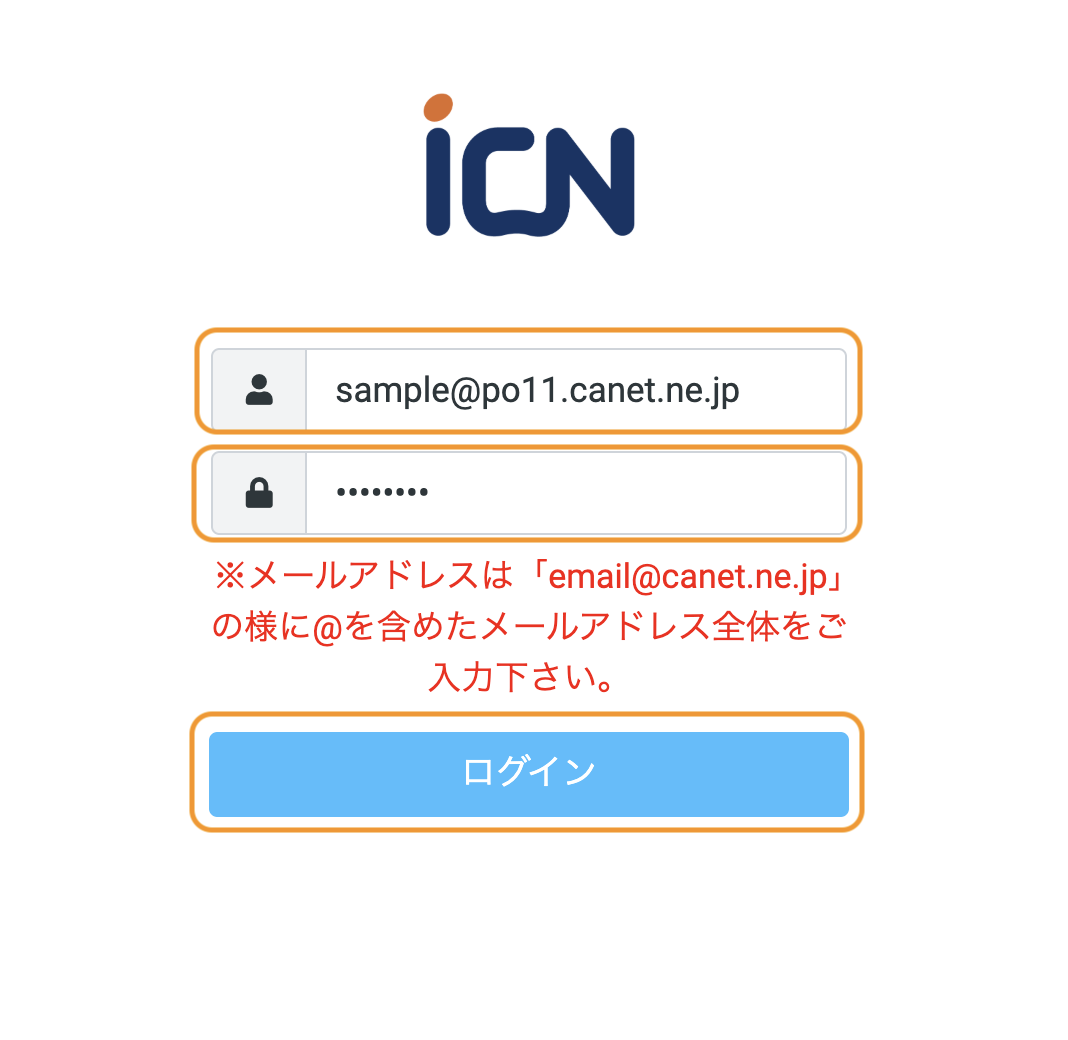This screenshot has height=1040, width=1068.
Task: Focus the email address input field
Action: [x=576, y=390]
